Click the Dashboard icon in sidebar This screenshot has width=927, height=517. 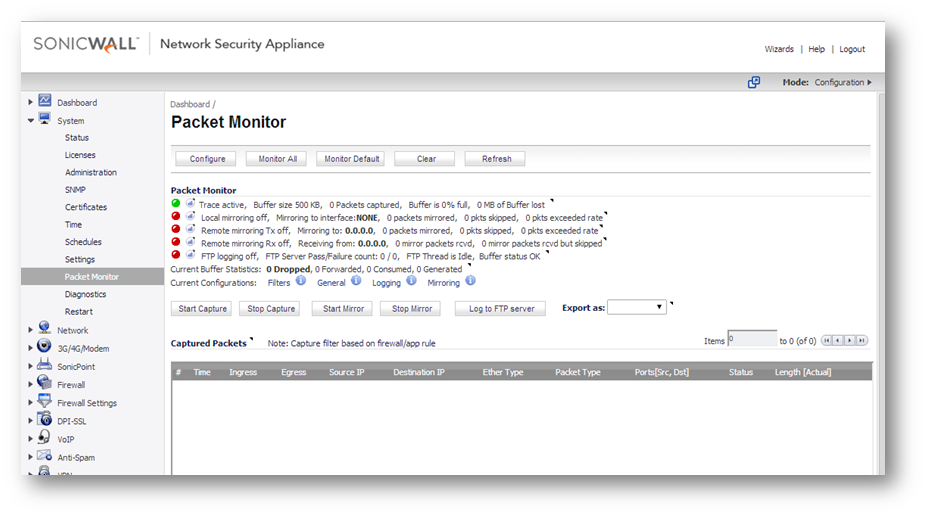[x=45, y=102]
